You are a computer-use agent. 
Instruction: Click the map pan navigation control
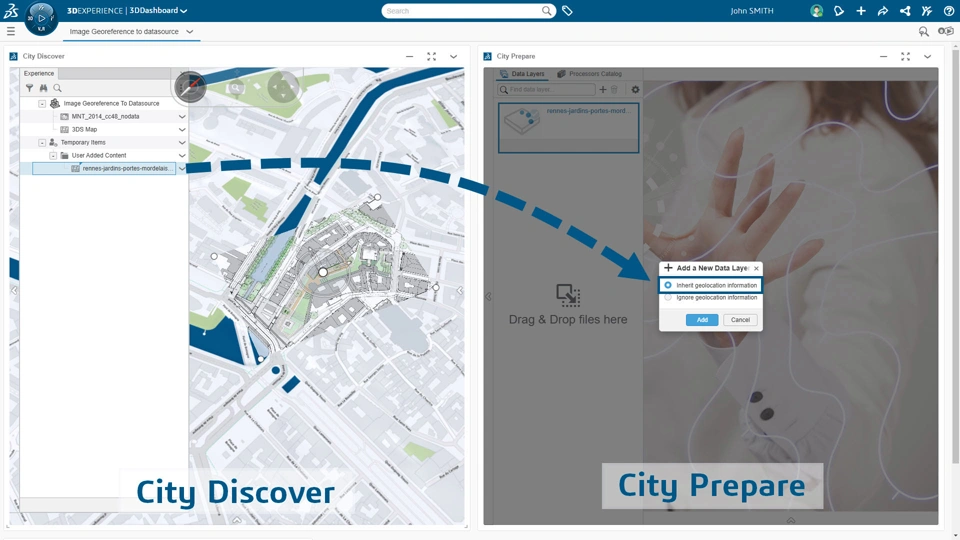tap(282, 88)
